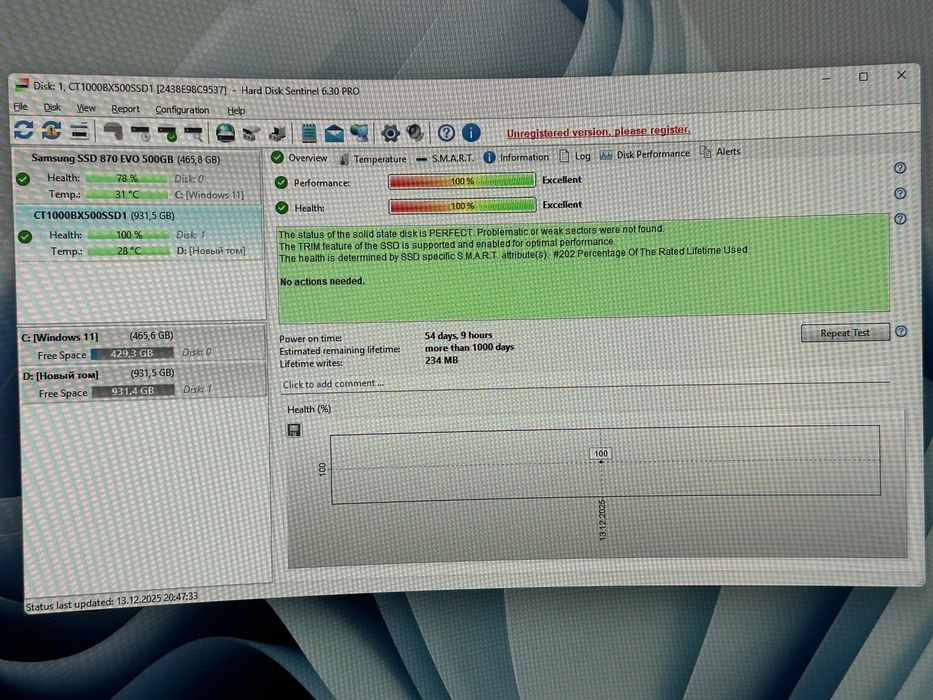Viewport: 933px width, 700px height.
Task: Click the gray hard drive toolbar icon
Action: pyautogui.click(x=113, y=131)
